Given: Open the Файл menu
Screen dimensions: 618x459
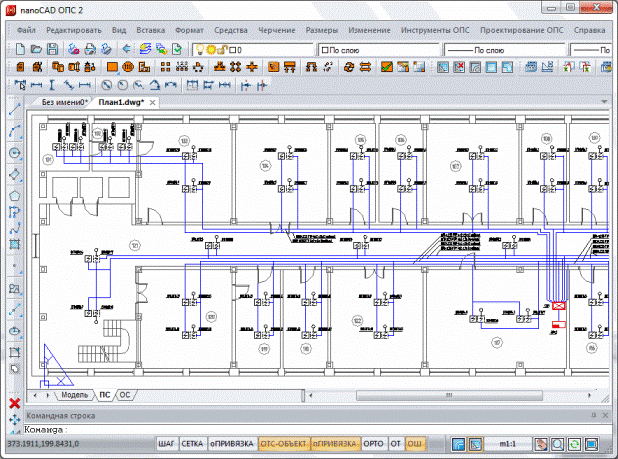Looking at the screenshot, I should tap(26, 30).
